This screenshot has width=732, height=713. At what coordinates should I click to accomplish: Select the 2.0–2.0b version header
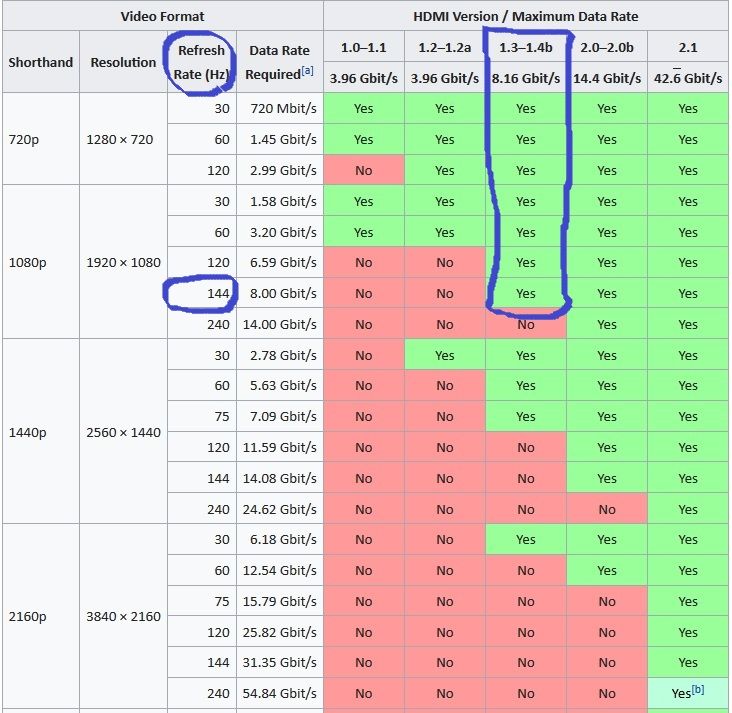607,47
